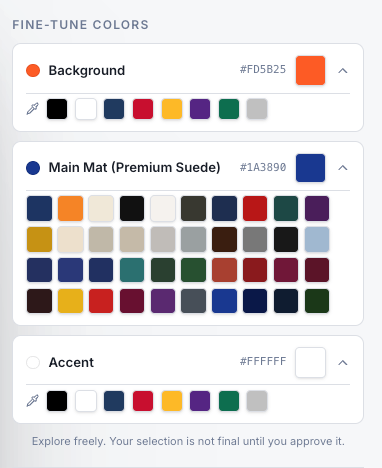Open the orange Background color preview
Screen dimensions: 382x468
310,70
